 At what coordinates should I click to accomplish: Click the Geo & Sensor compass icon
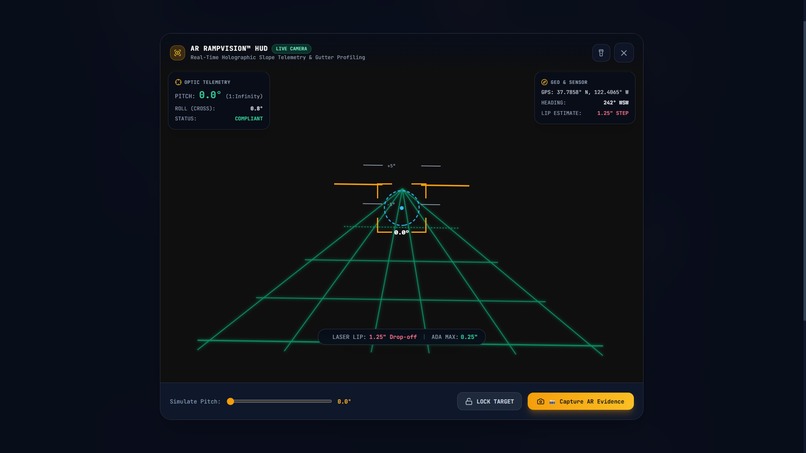coord(544,82)
